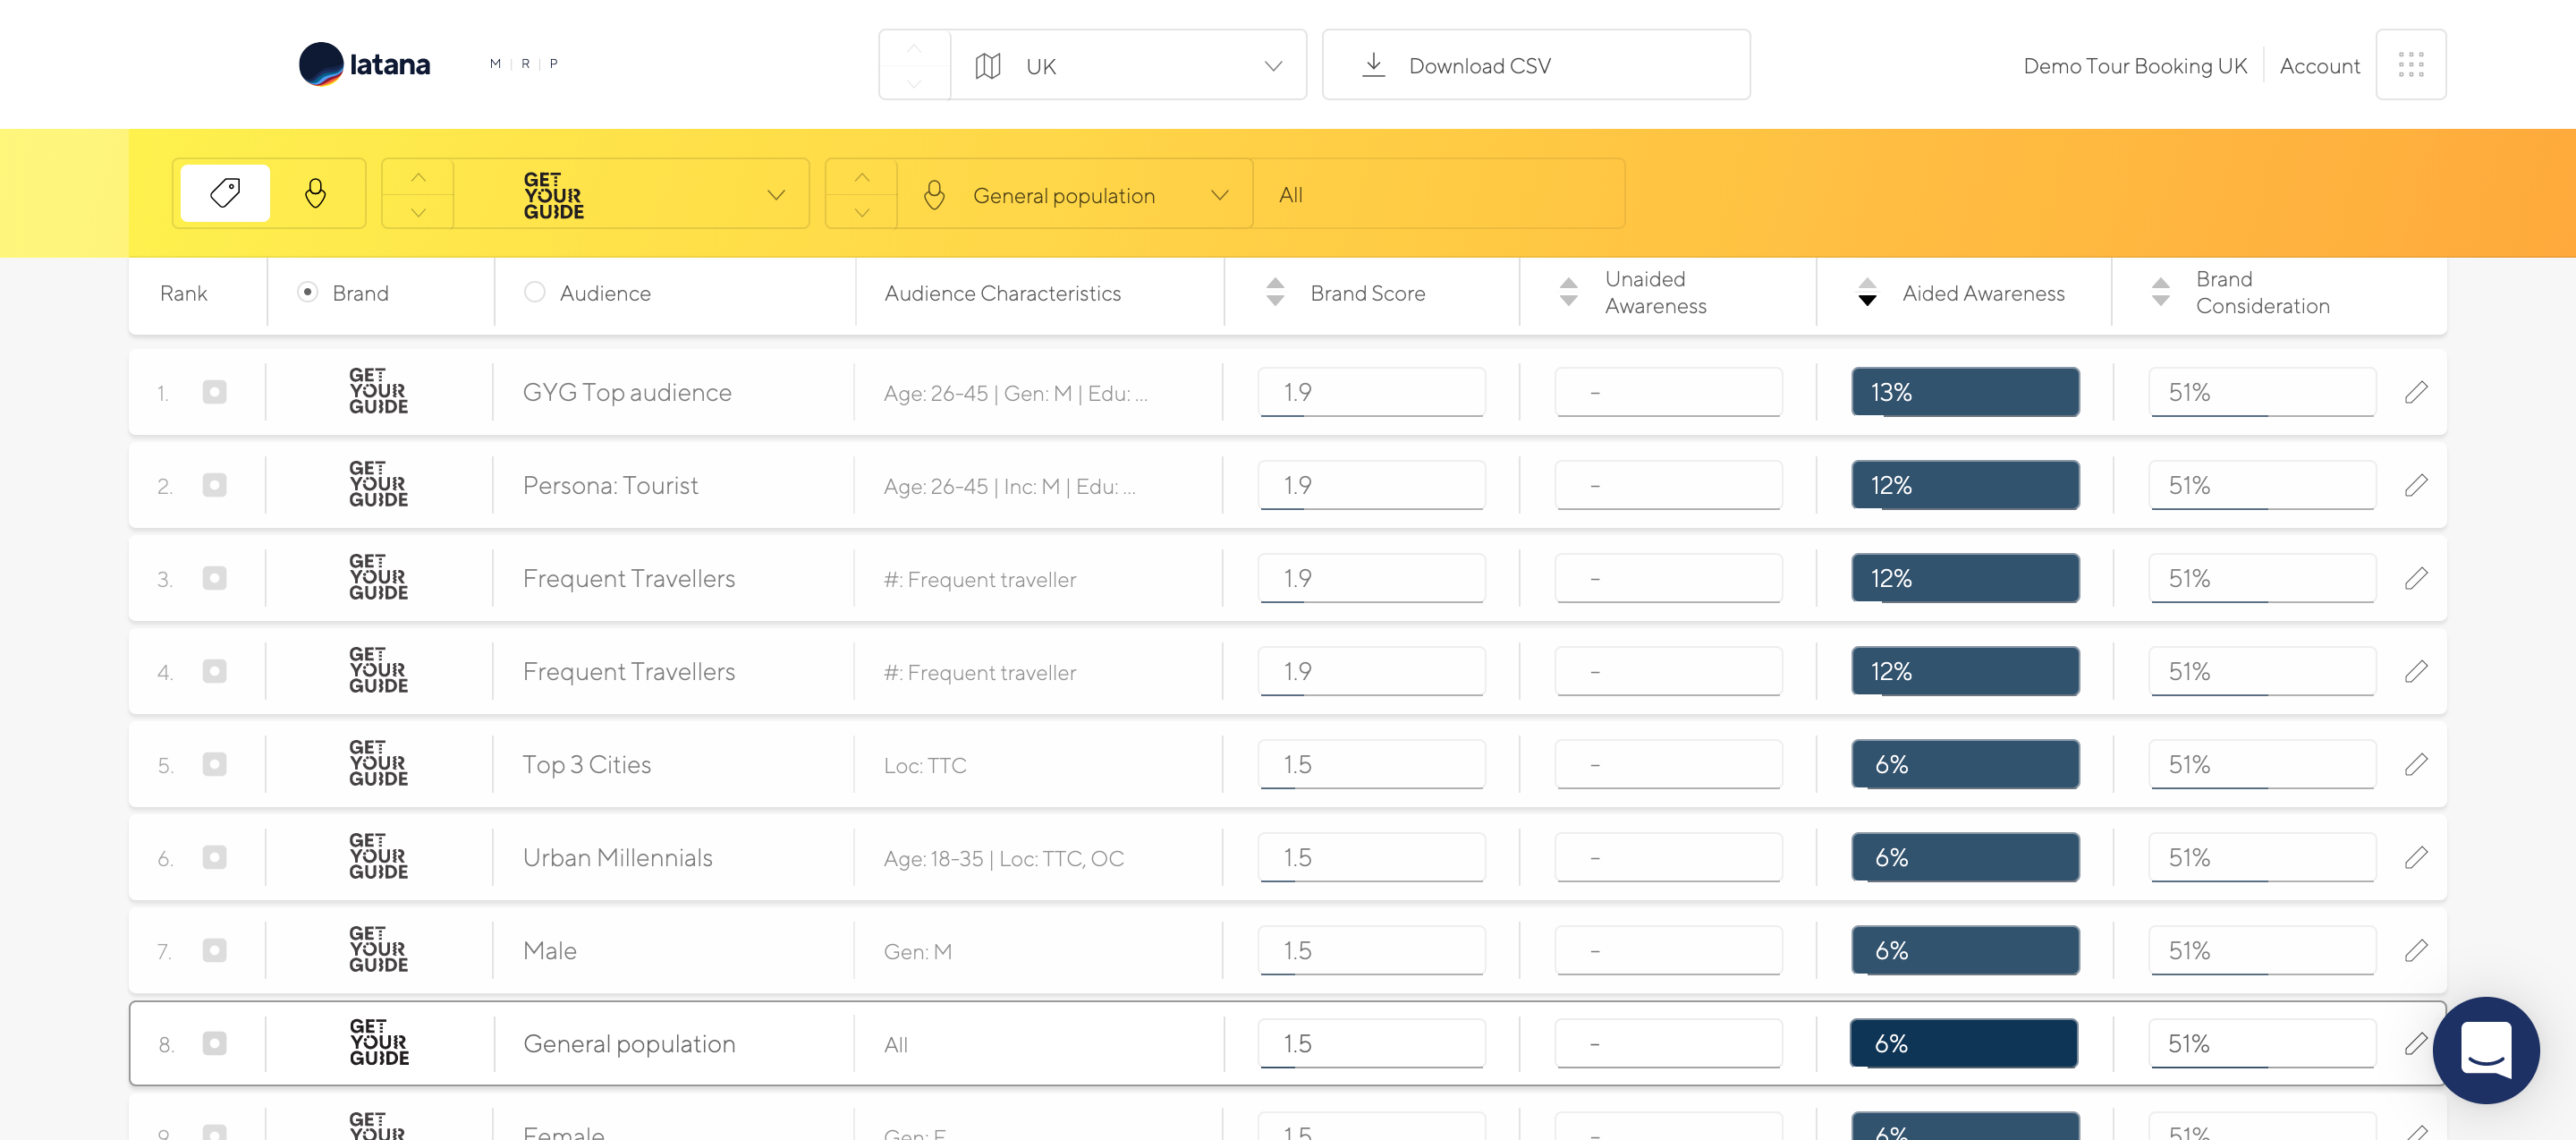
Task: Tick checkbox for rank 2 row
Action: click(214, 485)
